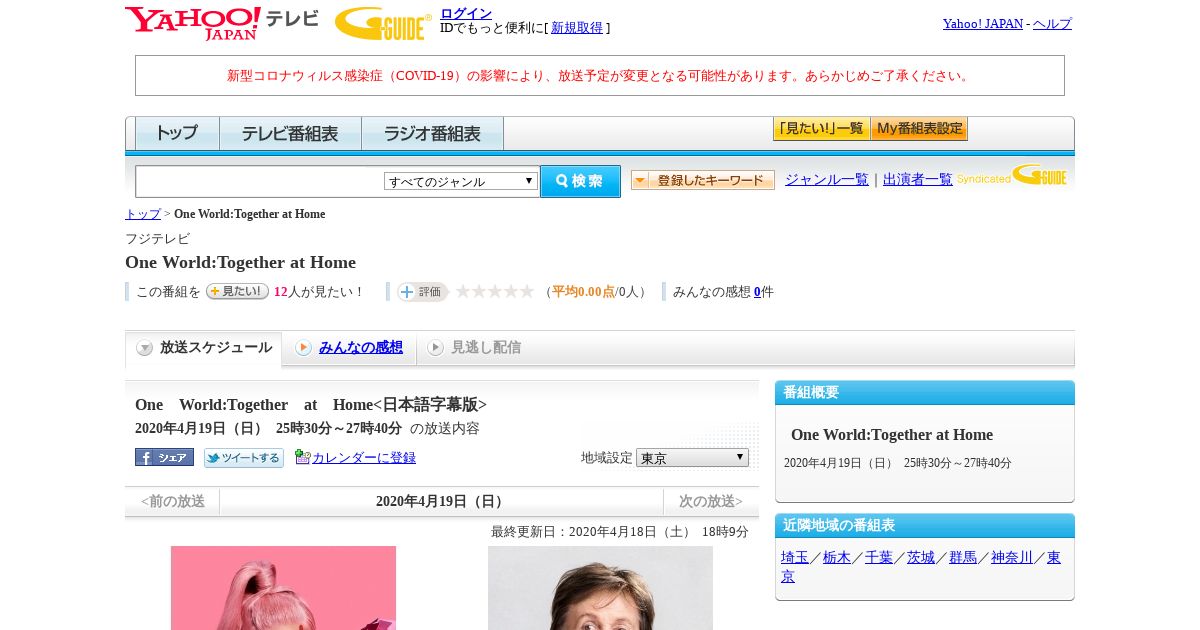
Task: Click the search keyword input field
Action: pos(260,181)
